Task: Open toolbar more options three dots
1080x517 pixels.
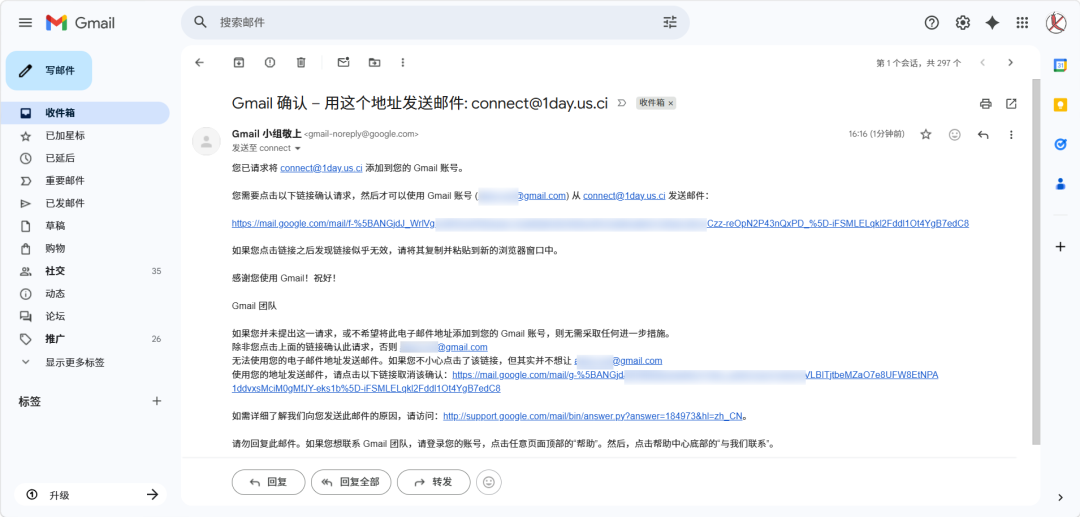Action: (403, 63)
